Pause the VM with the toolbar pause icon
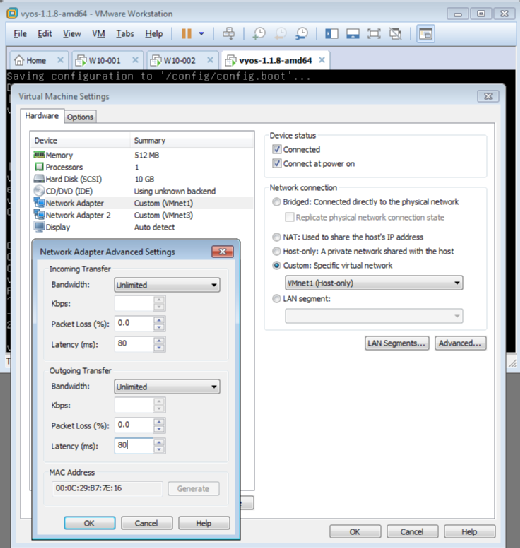 tap(186, 34)
